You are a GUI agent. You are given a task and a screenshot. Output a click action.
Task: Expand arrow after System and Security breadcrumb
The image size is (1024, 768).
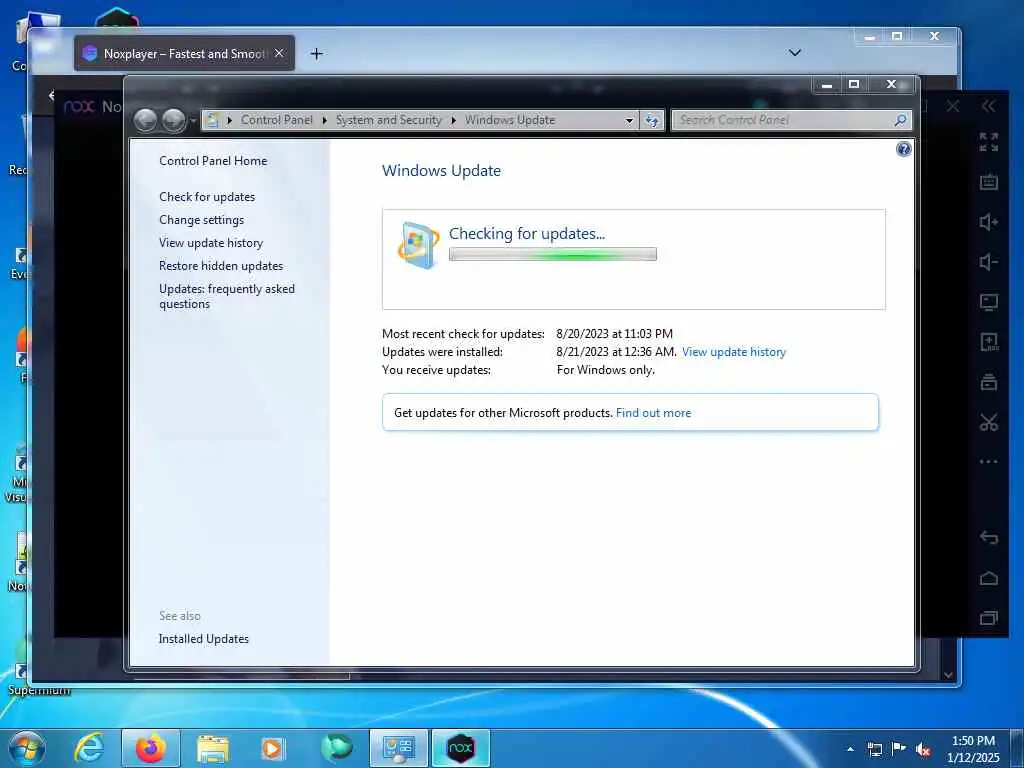[x=453, y=120]
